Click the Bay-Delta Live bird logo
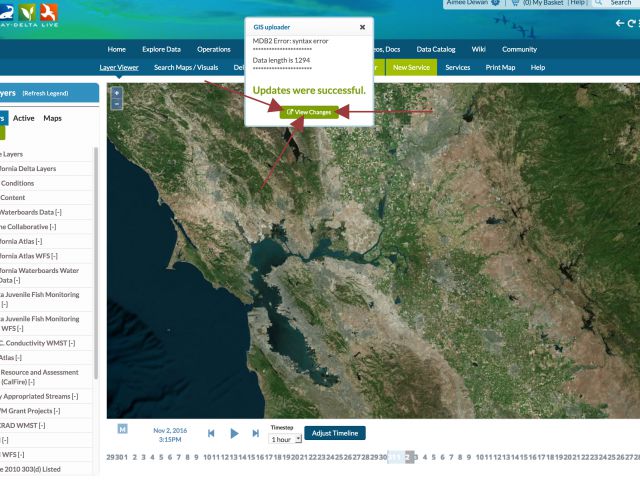This screenshot has width=640, height=480. coord(49,13)
